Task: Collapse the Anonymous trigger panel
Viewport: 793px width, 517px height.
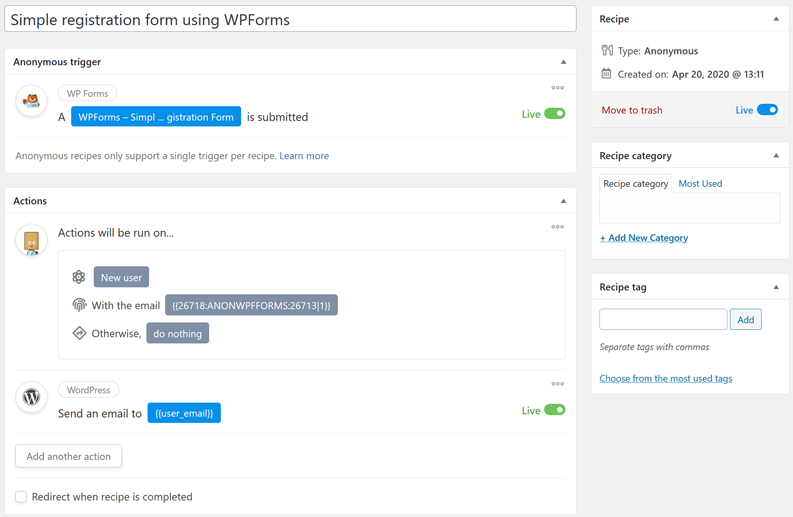Action: click(x=563, y=62)
